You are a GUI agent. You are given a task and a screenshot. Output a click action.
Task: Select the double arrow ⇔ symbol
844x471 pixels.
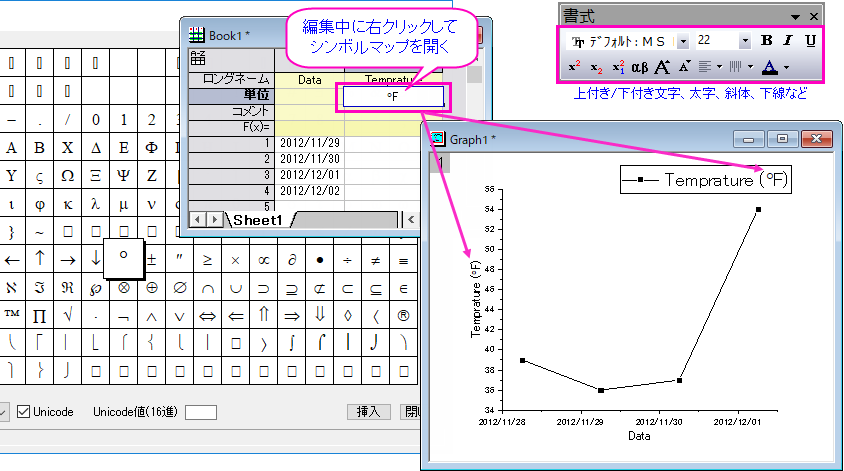coord(207,316)
